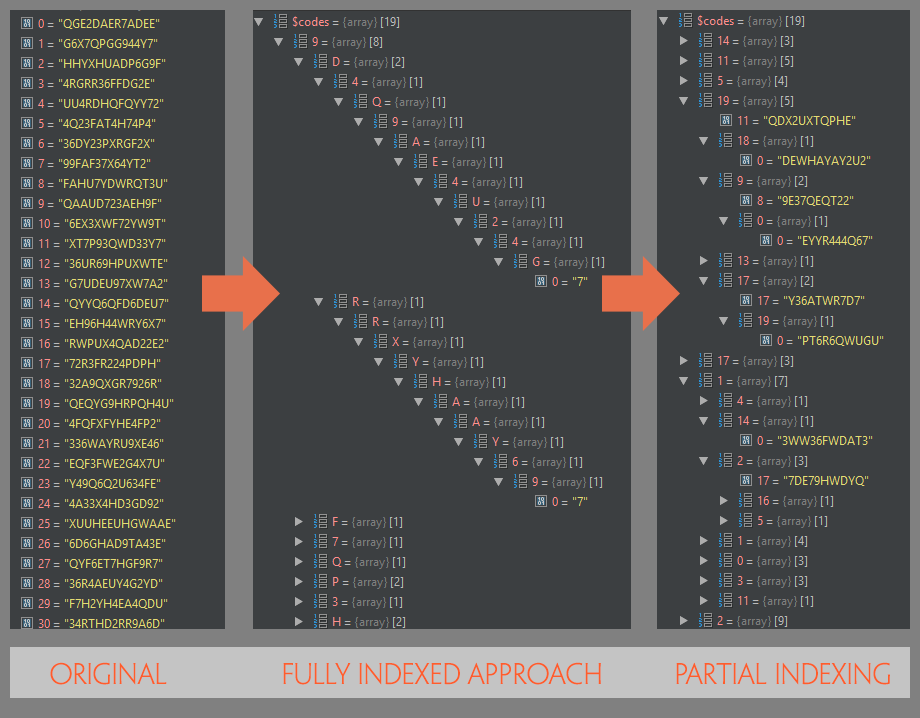Select row 25 = "XUUHEEUHGWAAE"

pyautogui.click(x=117, y=523)
